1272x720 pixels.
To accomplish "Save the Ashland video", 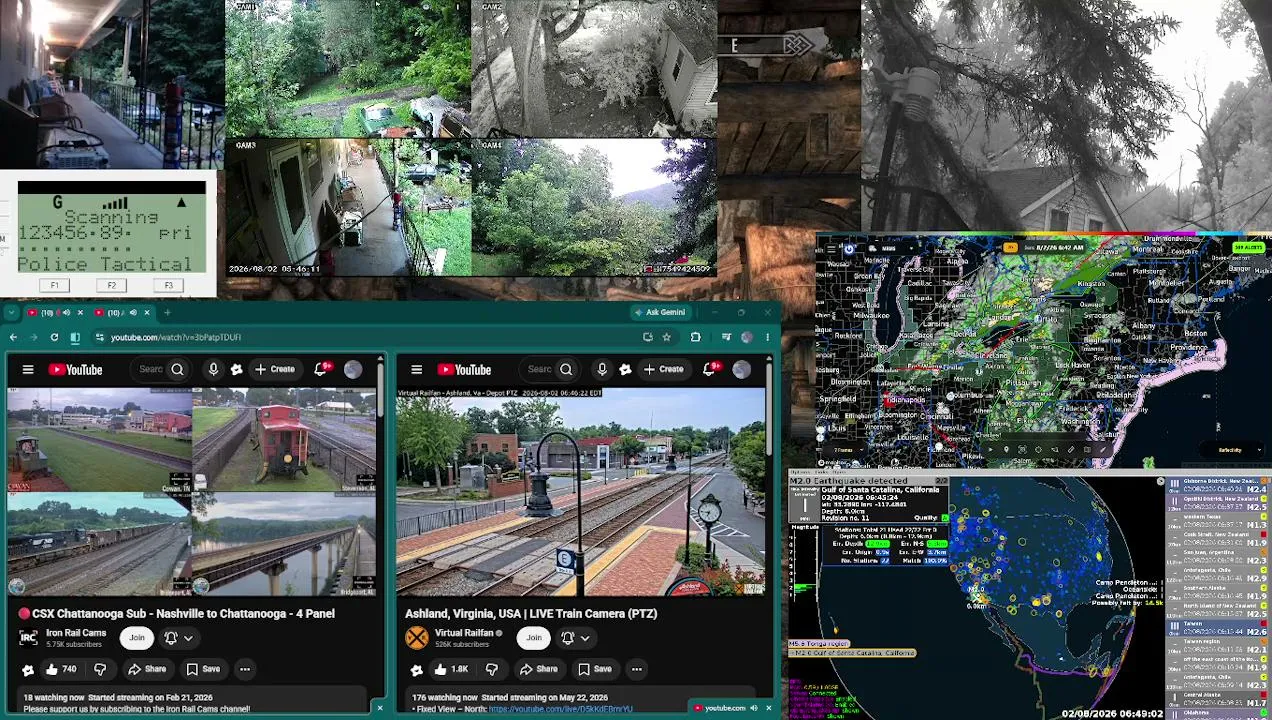I will pyautogui.click(x=594, y=669).
